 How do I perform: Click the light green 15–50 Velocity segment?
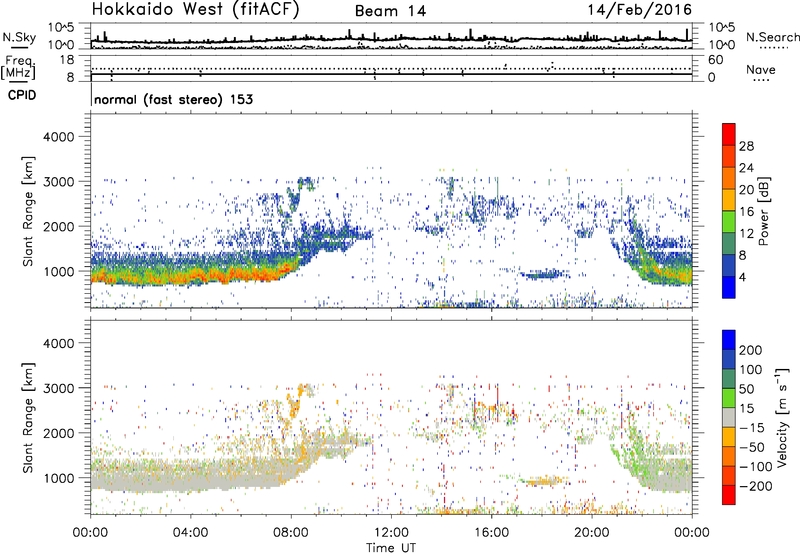point(729,398)
